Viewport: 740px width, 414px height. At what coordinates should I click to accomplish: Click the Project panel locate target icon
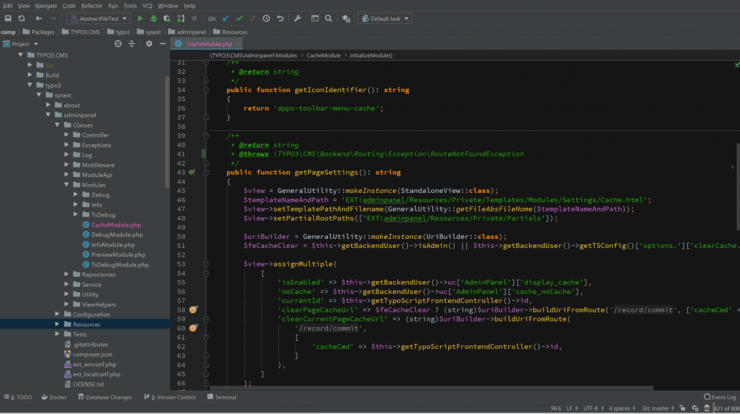click(x=118, y=43)
